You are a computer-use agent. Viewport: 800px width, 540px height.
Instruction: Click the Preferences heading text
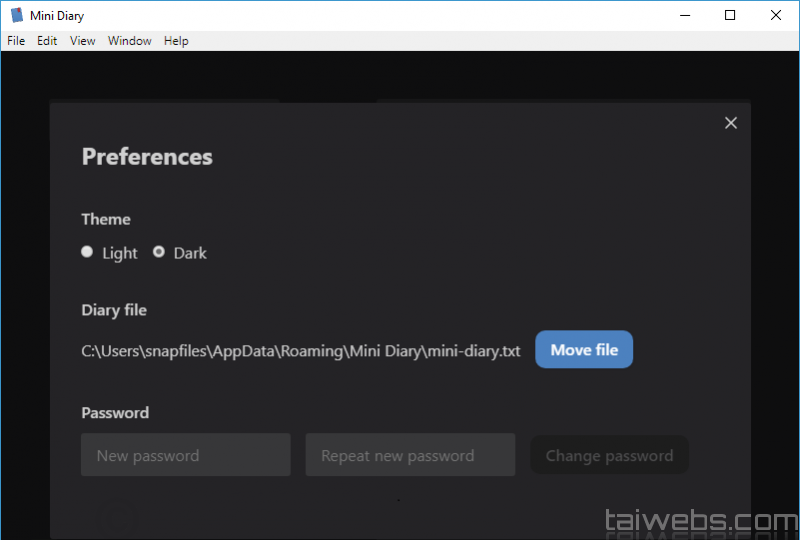[x=147, y=157]
